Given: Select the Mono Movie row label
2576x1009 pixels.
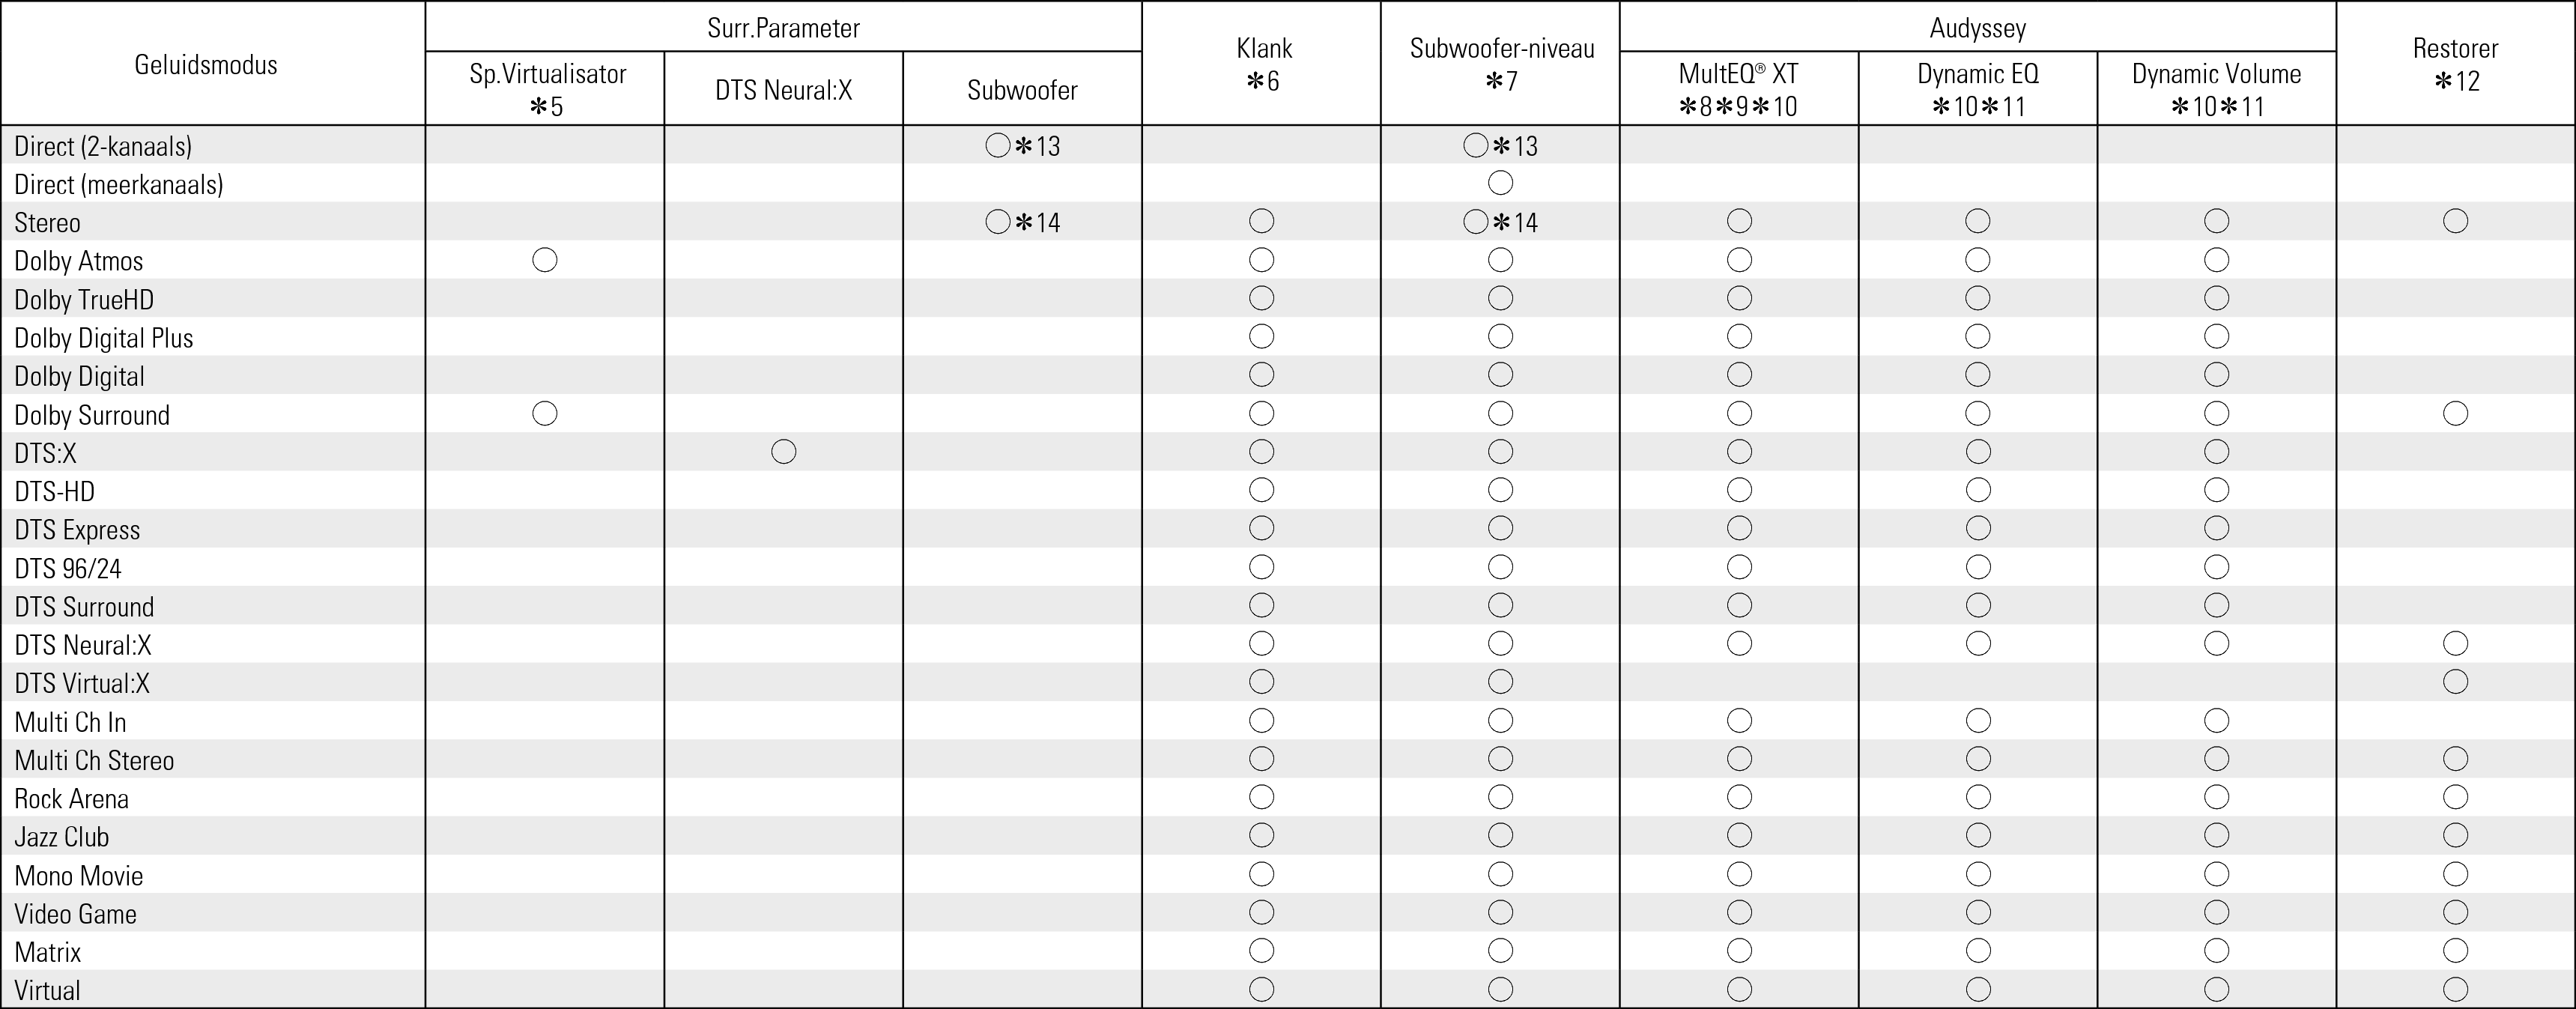Looking at the screenshot, I should point(79,875).
